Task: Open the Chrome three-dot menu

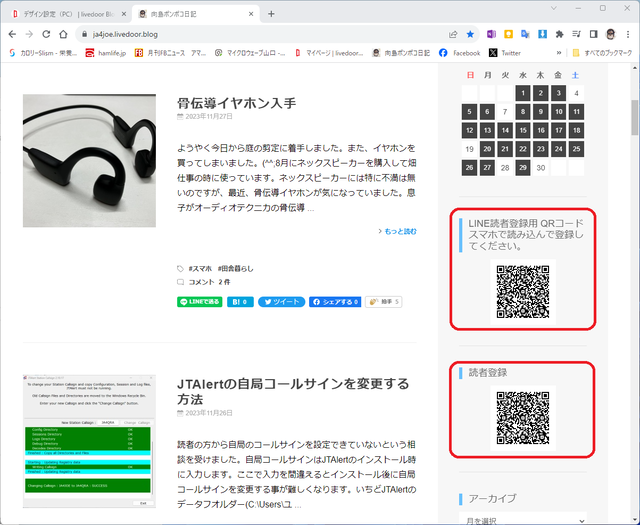Action: tap(628, 34)
